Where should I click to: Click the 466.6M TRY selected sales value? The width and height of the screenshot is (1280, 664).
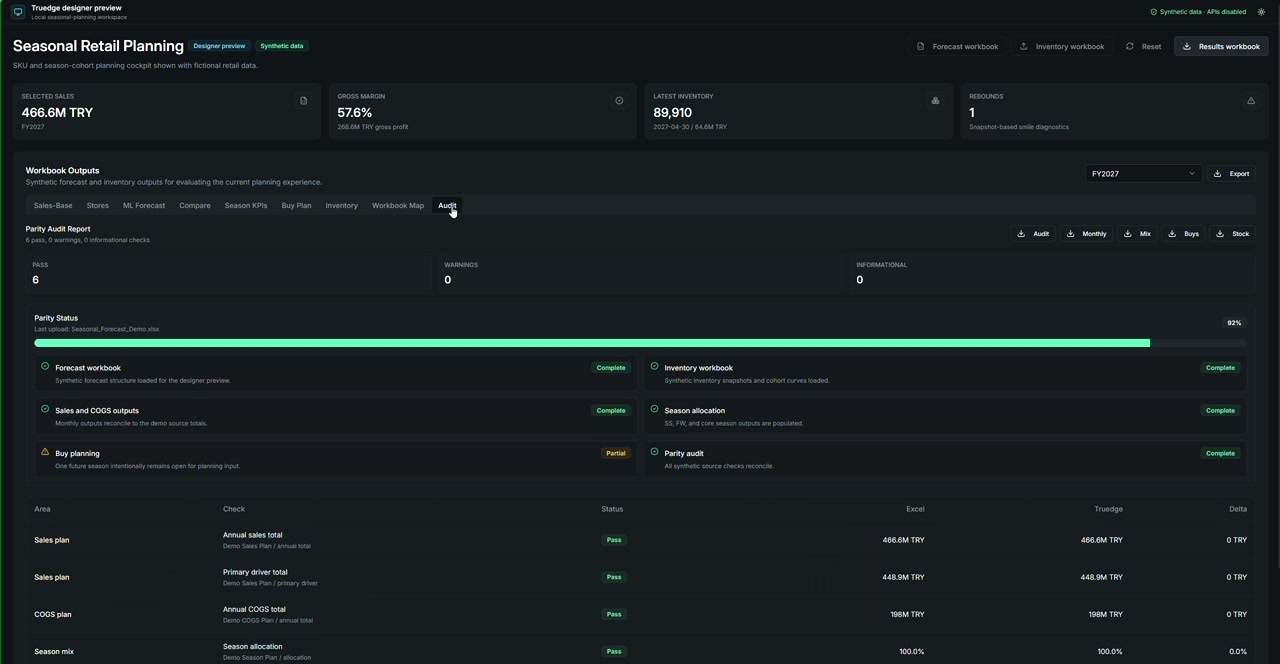tap(57, 113)
